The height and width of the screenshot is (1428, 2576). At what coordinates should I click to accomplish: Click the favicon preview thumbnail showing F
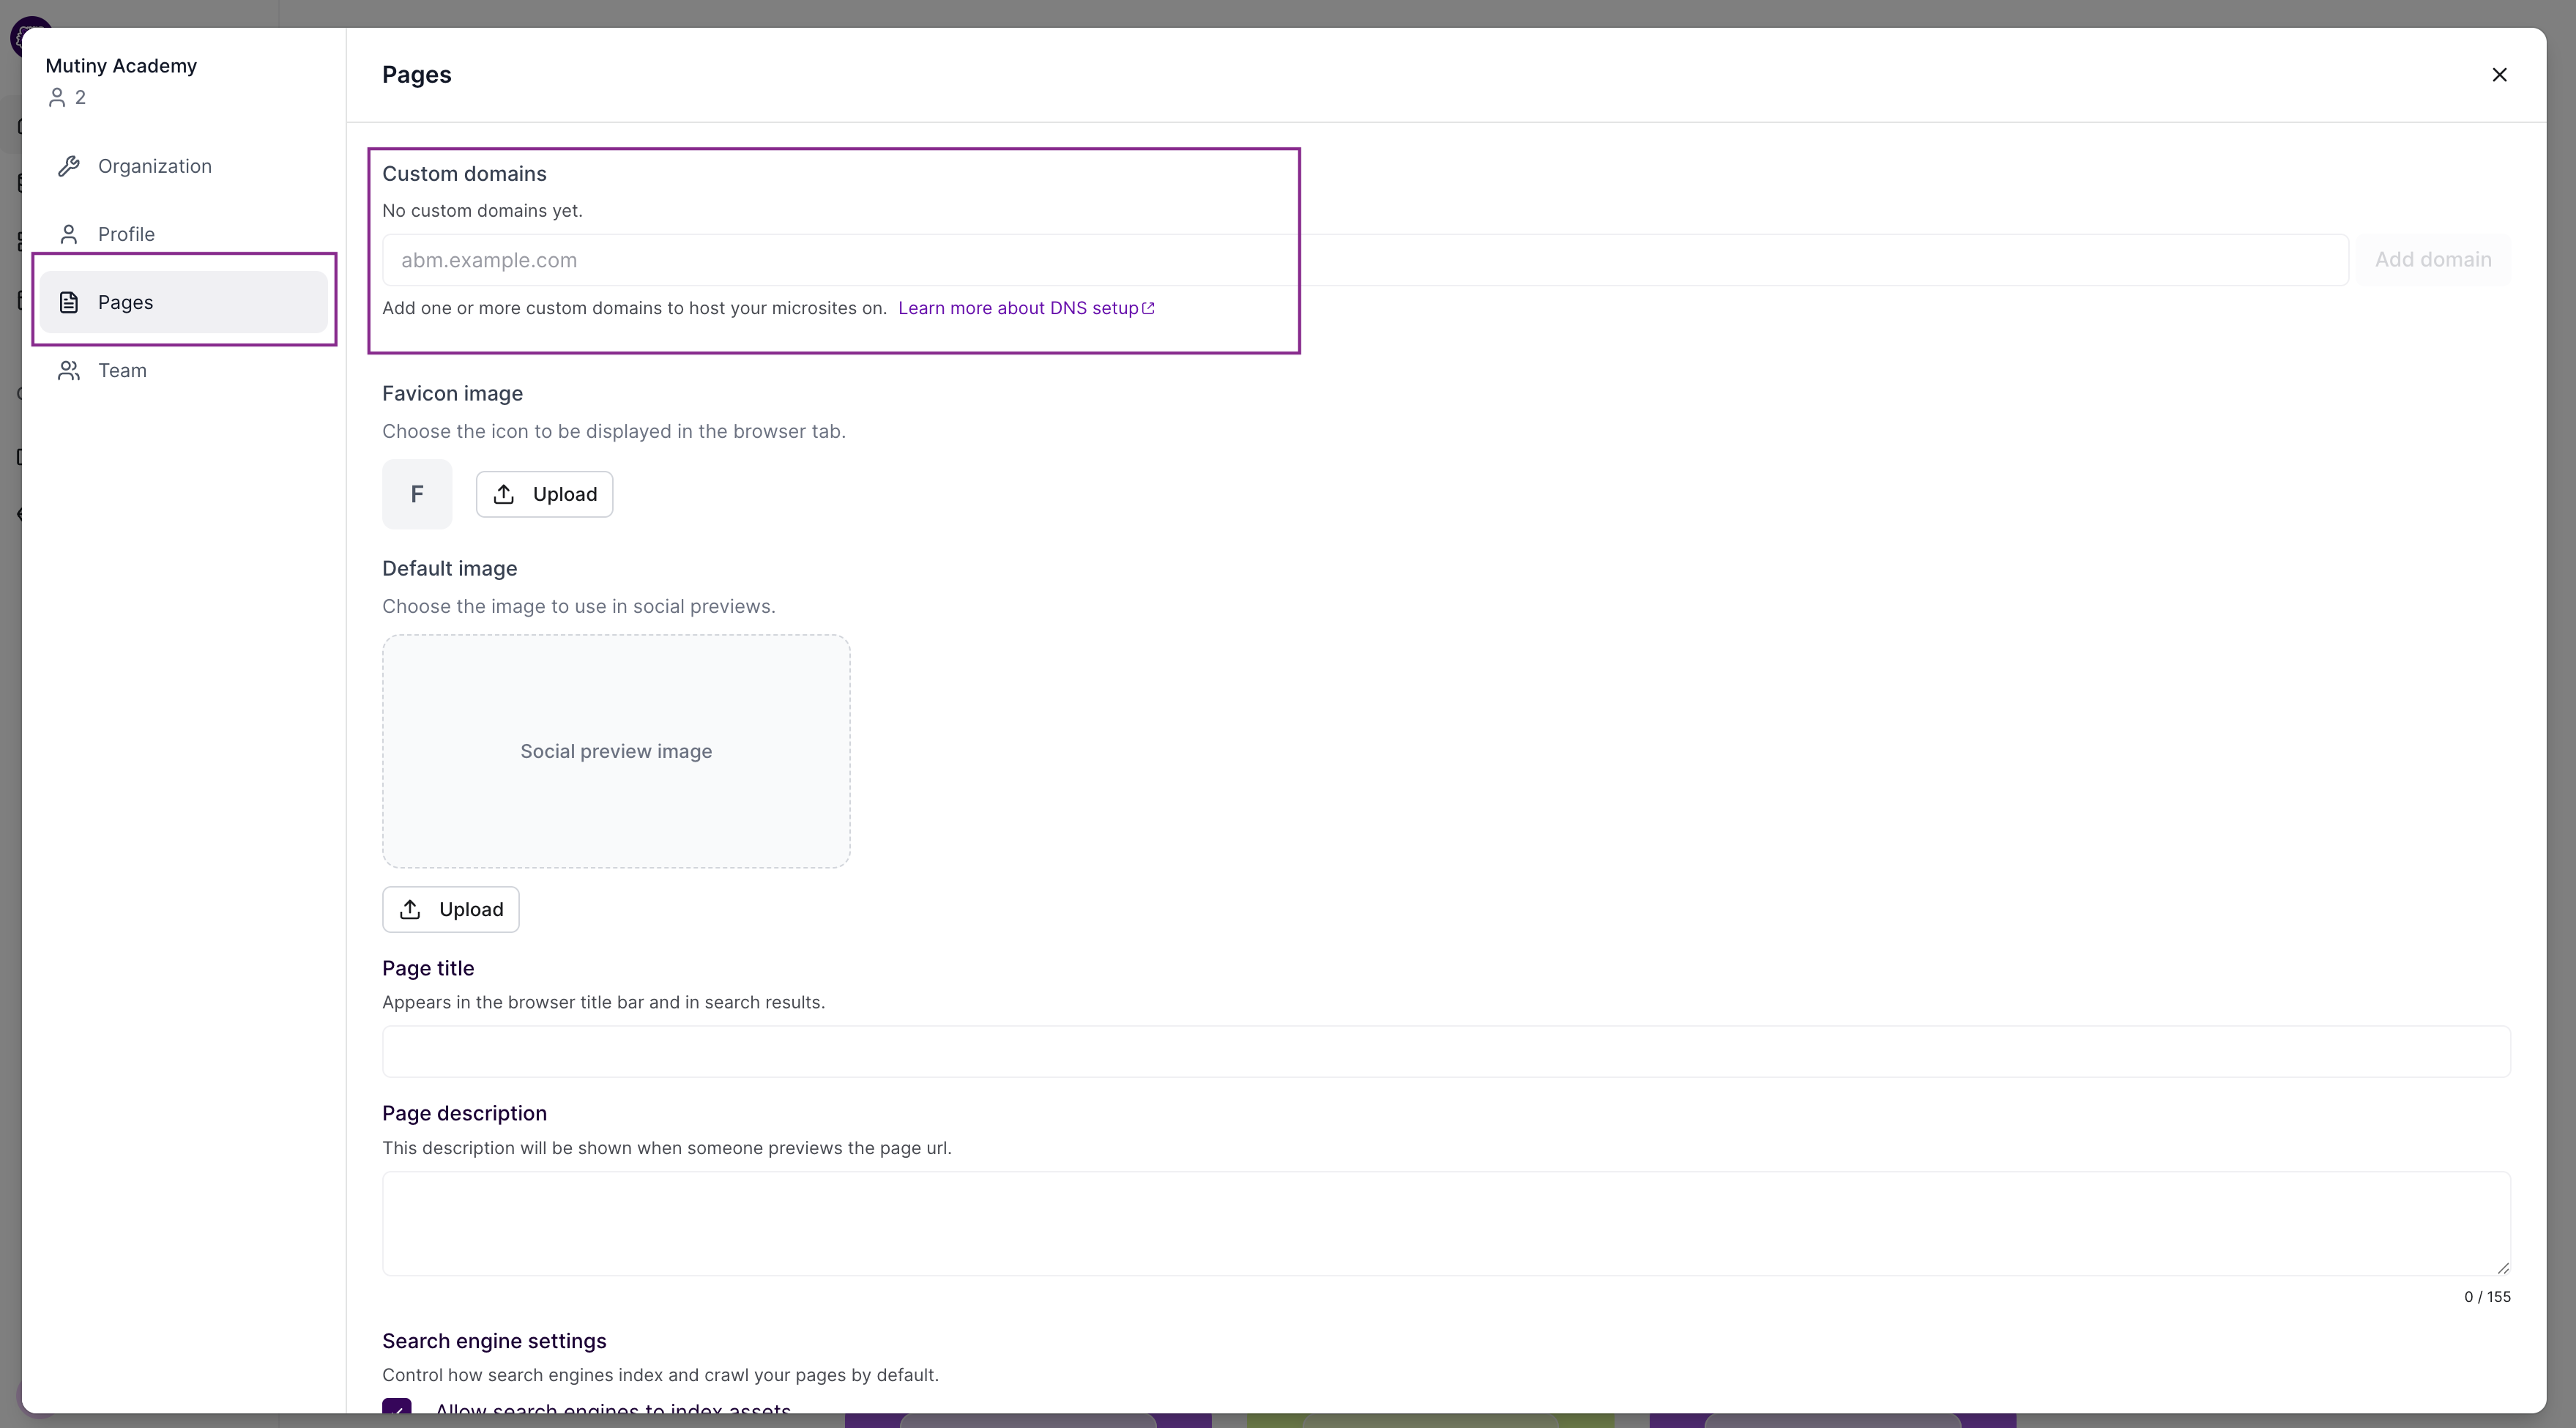(x=417, y=494)
